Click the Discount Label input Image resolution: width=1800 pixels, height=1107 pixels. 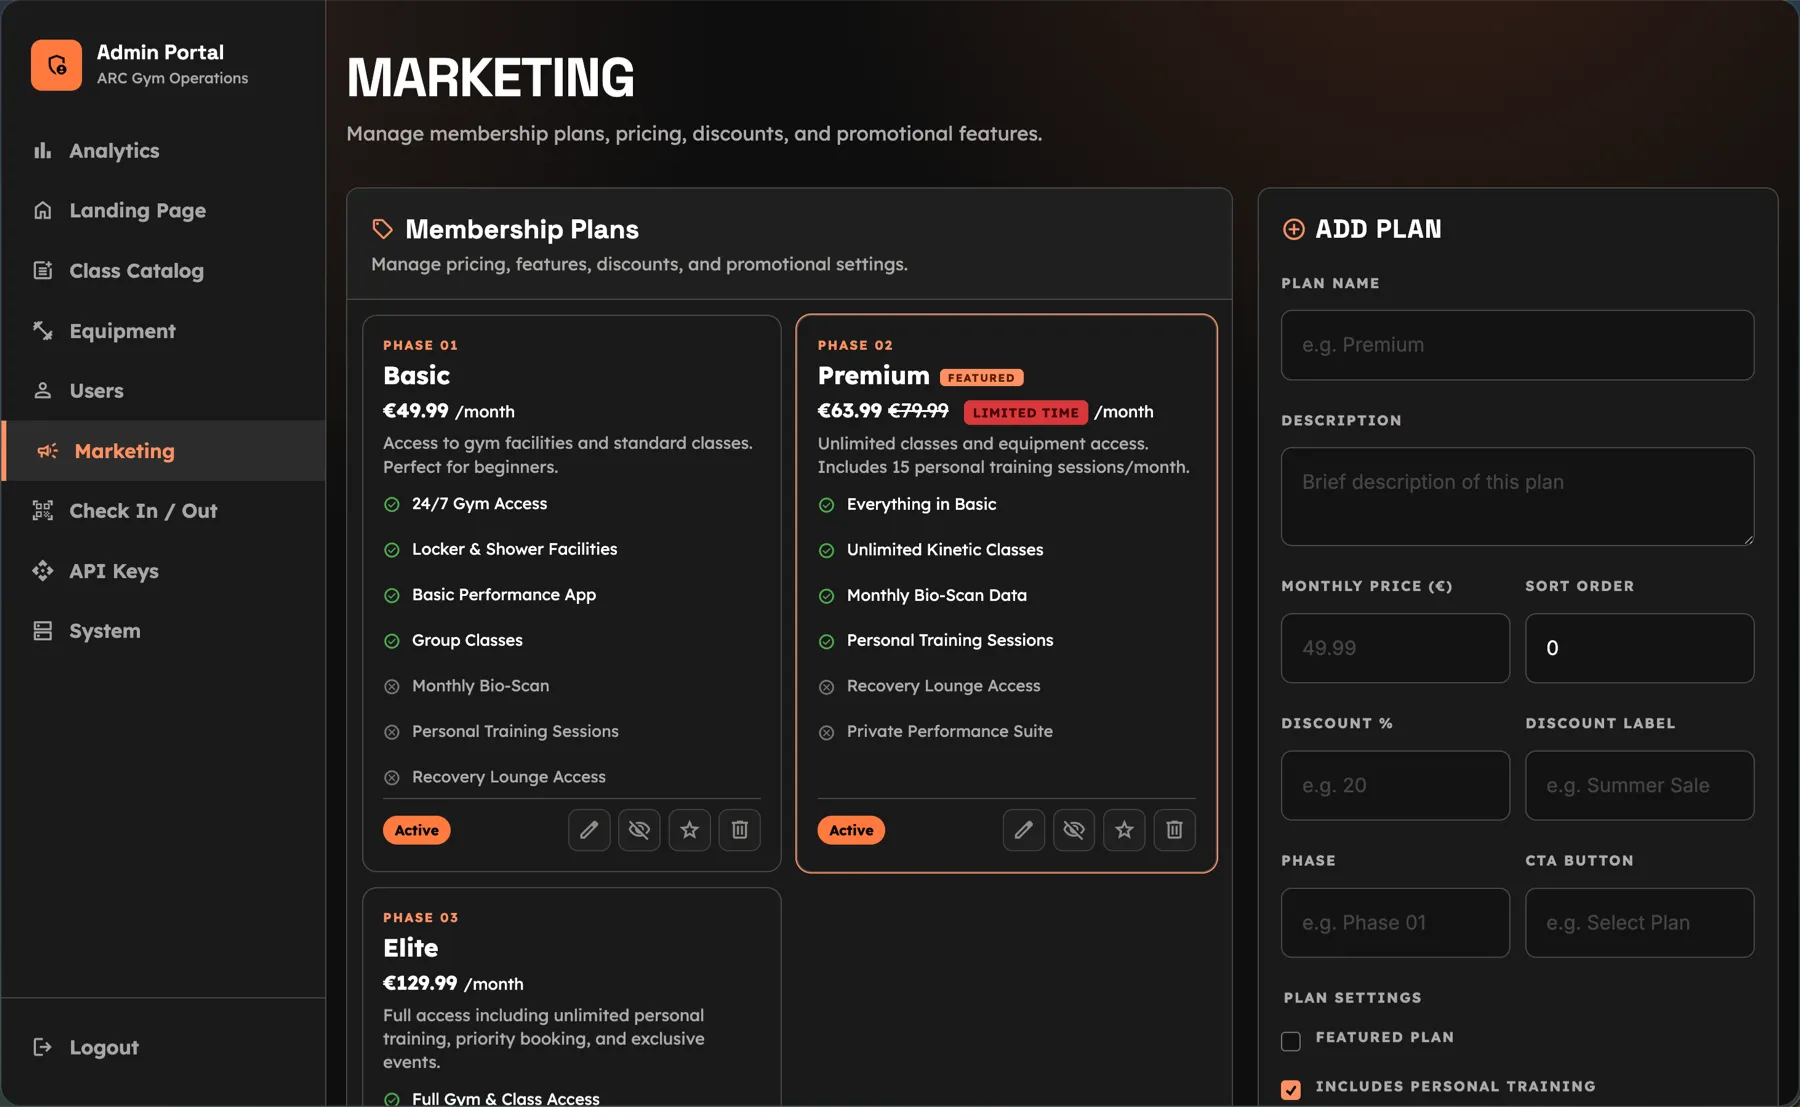pos(1639,786)
